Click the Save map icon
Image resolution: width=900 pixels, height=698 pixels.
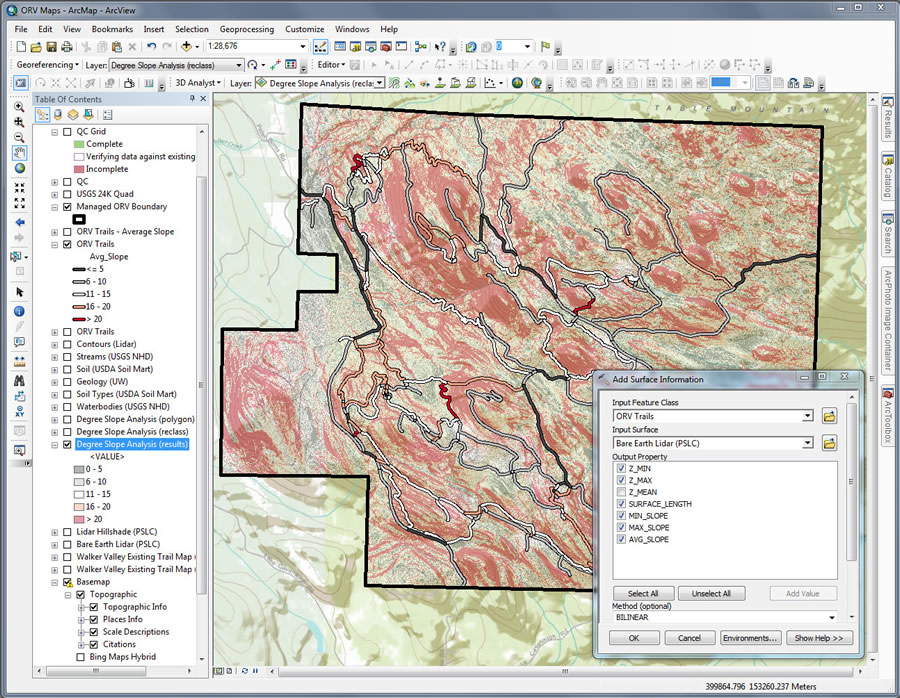pyautogui.click(x=52, y=47)
